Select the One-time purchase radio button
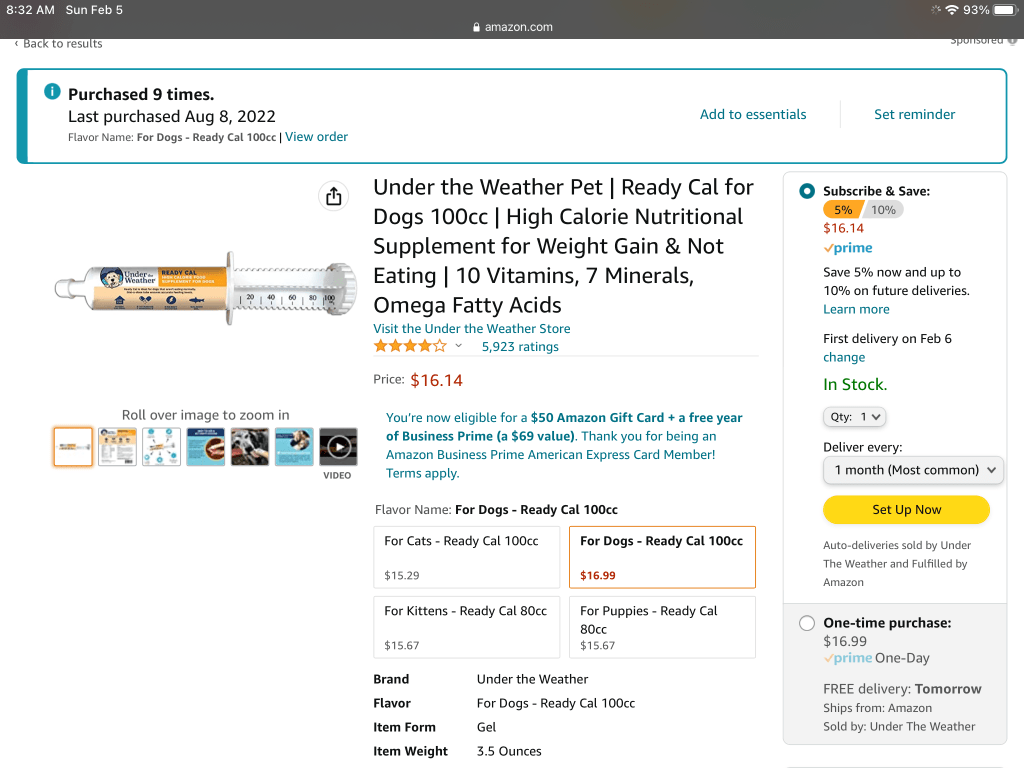This screenshot has height=768, width=1024. pyautogui.click(x=807, y=623)
